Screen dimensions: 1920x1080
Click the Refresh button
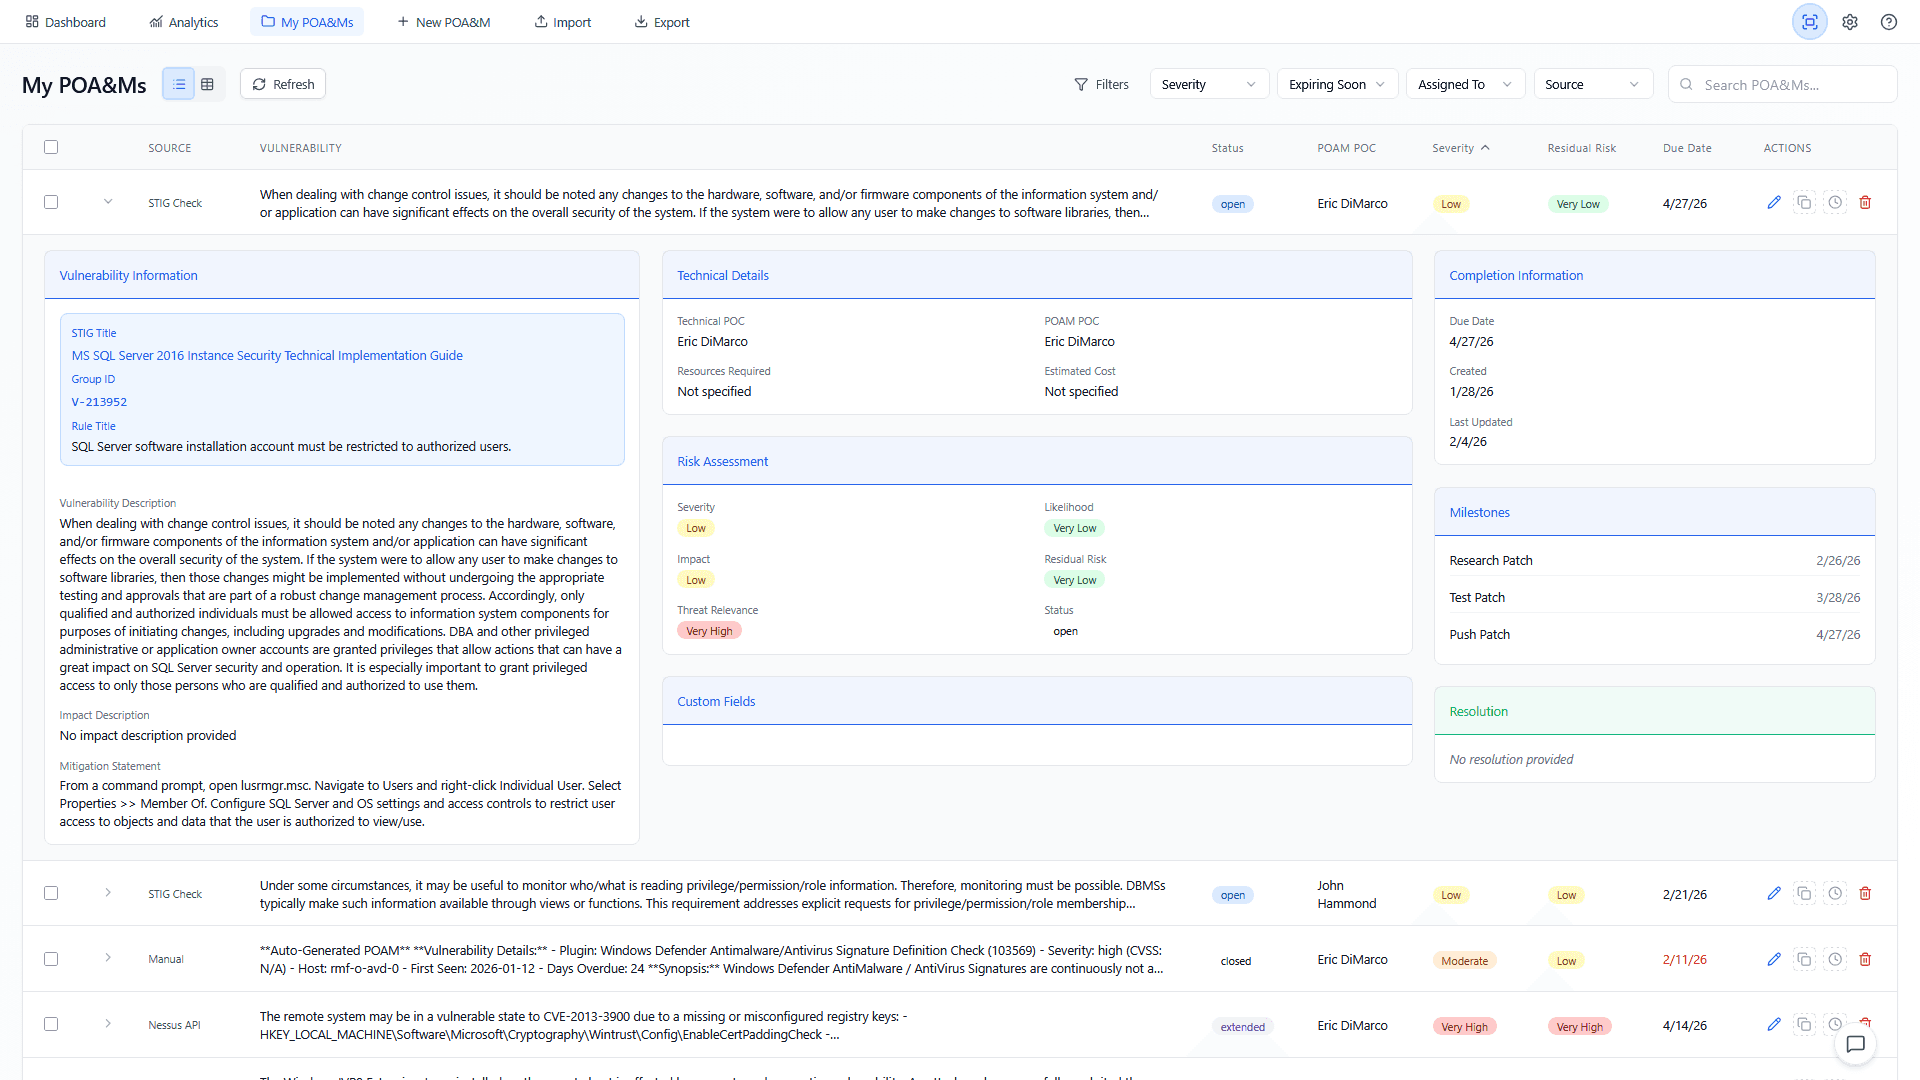click(283, 85)
